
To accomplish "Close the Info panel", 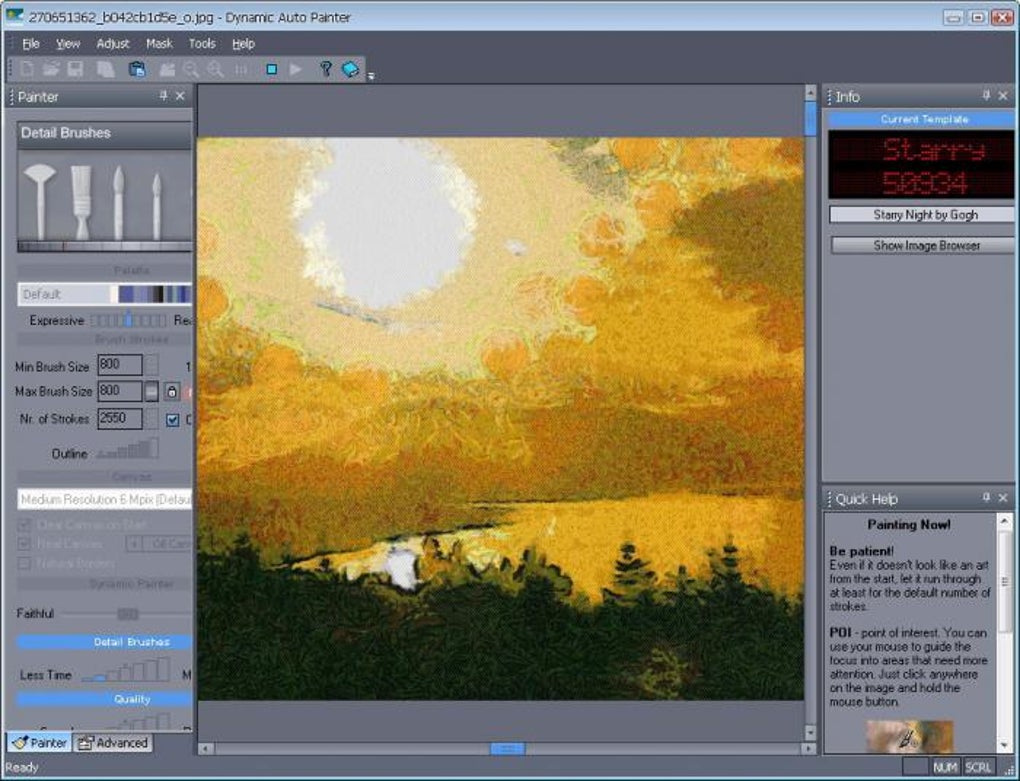I will point(1003,96).
